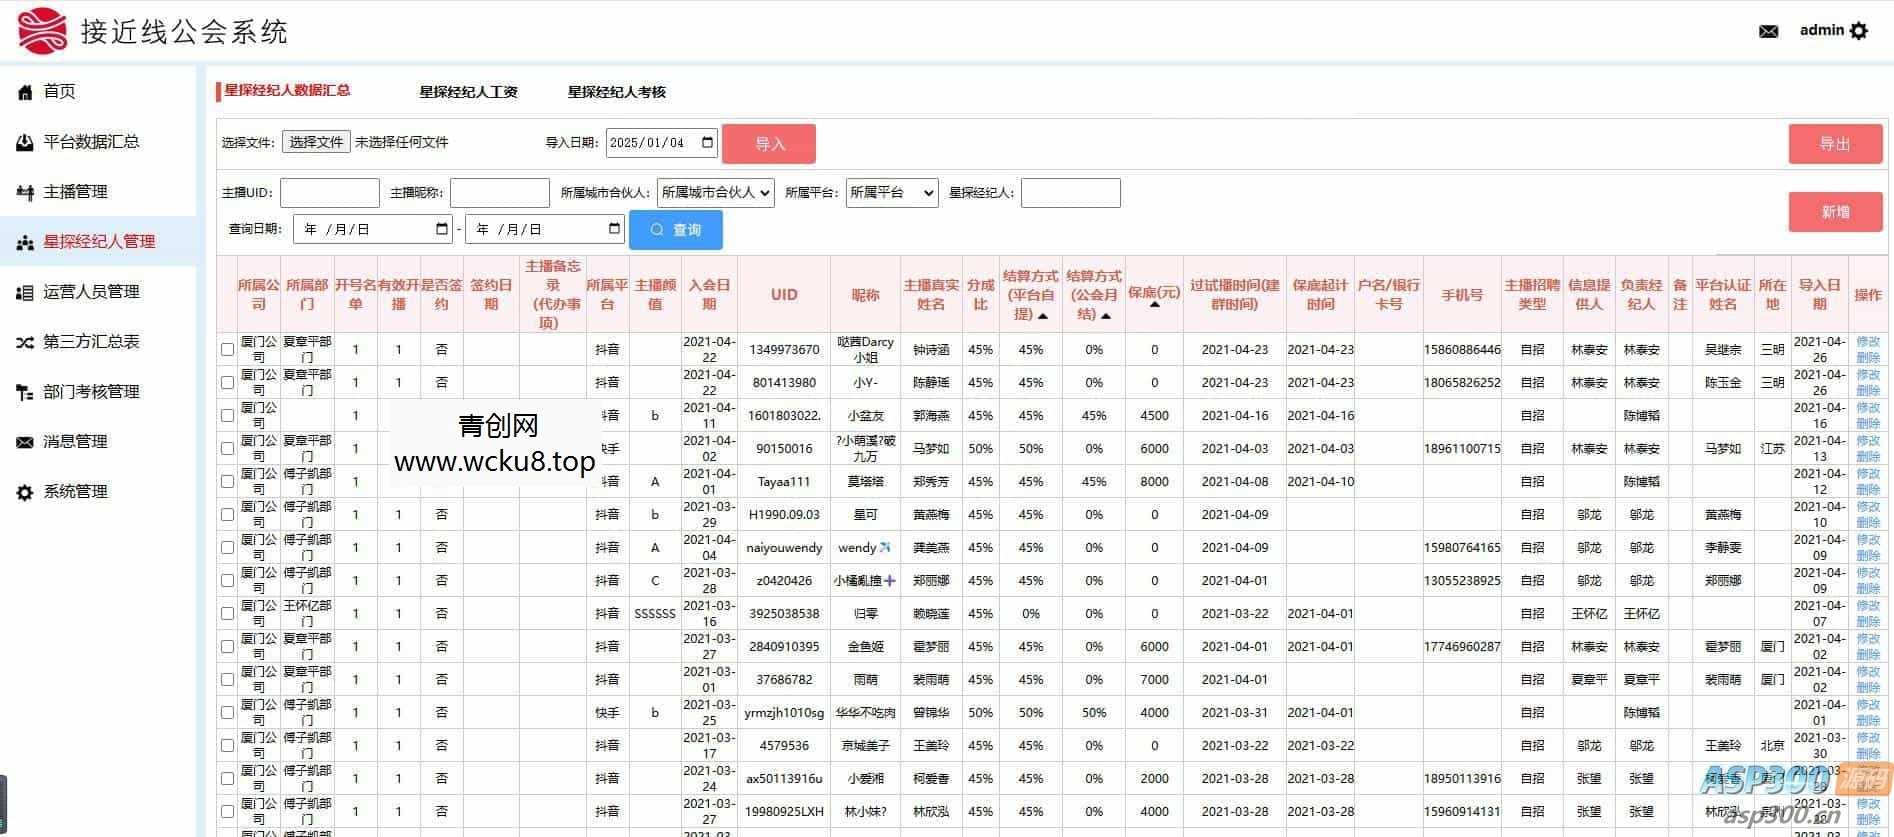Click 选择文件 file button

click(316, 143)
